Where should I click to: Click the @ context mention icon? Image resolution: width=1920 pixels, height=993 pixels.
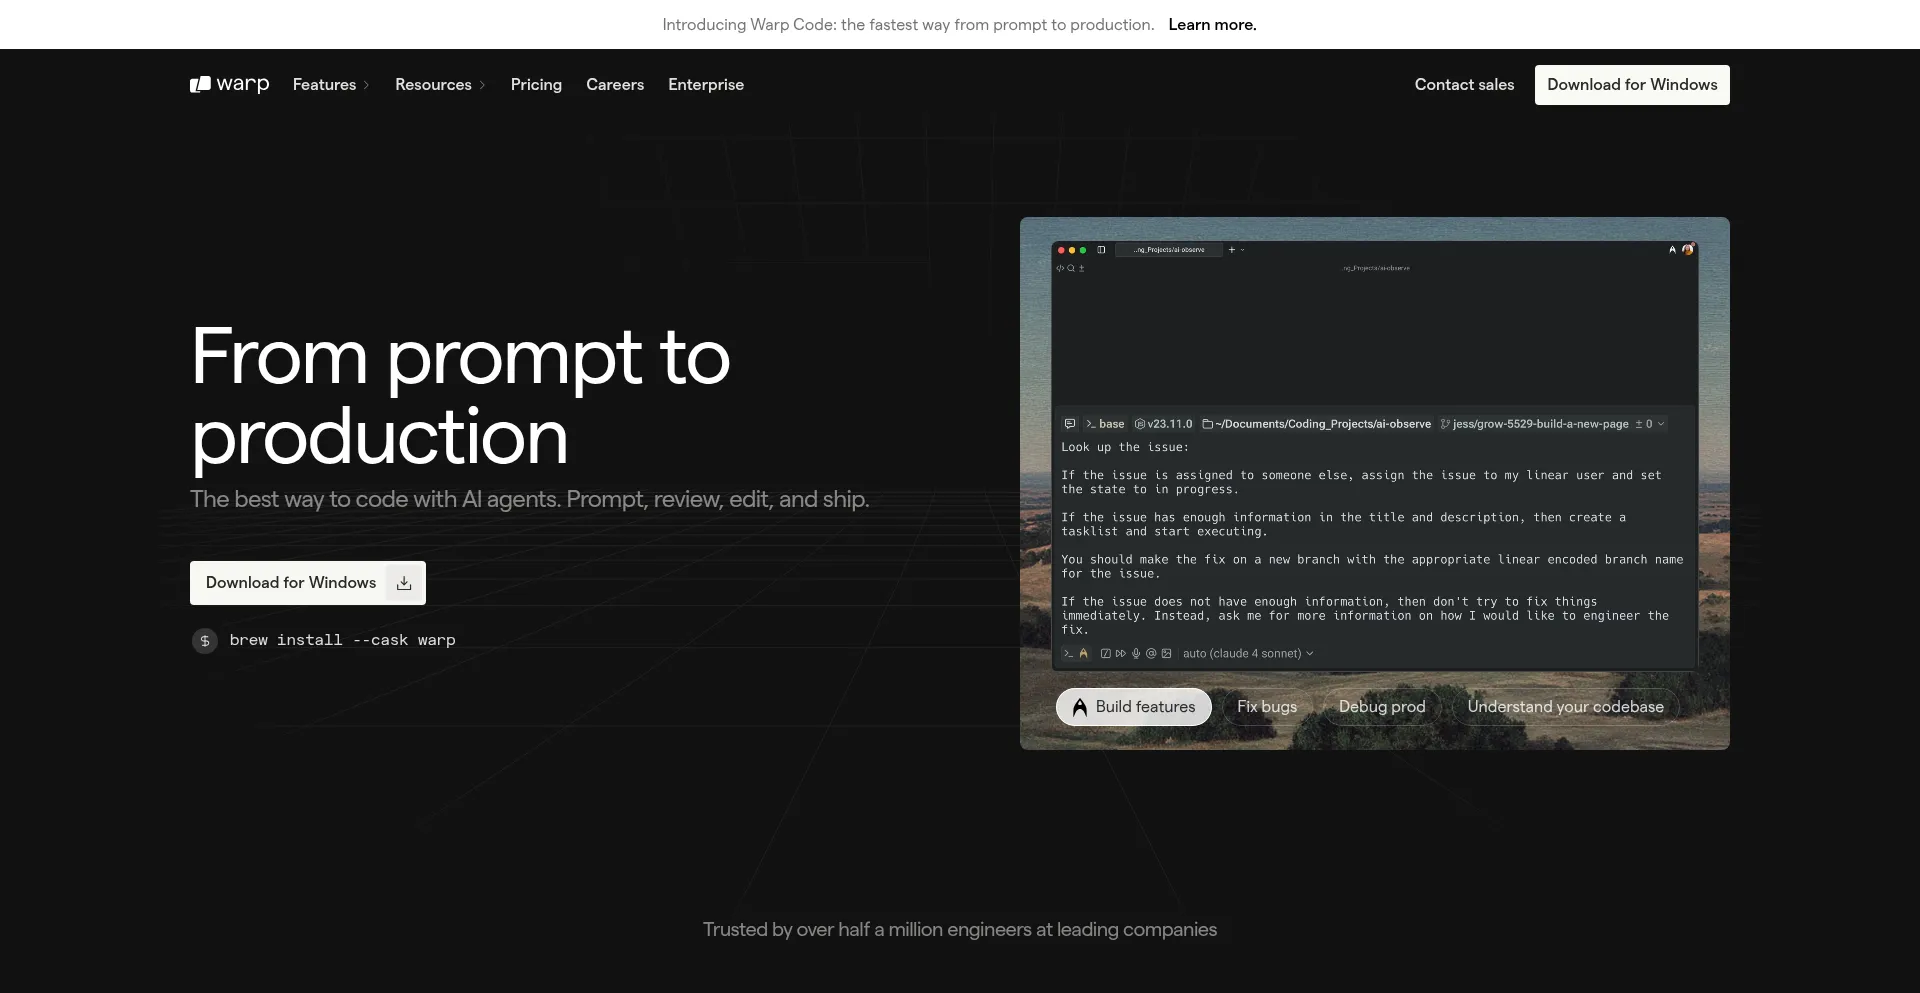pyautogui.click(x=1151, y=653)
